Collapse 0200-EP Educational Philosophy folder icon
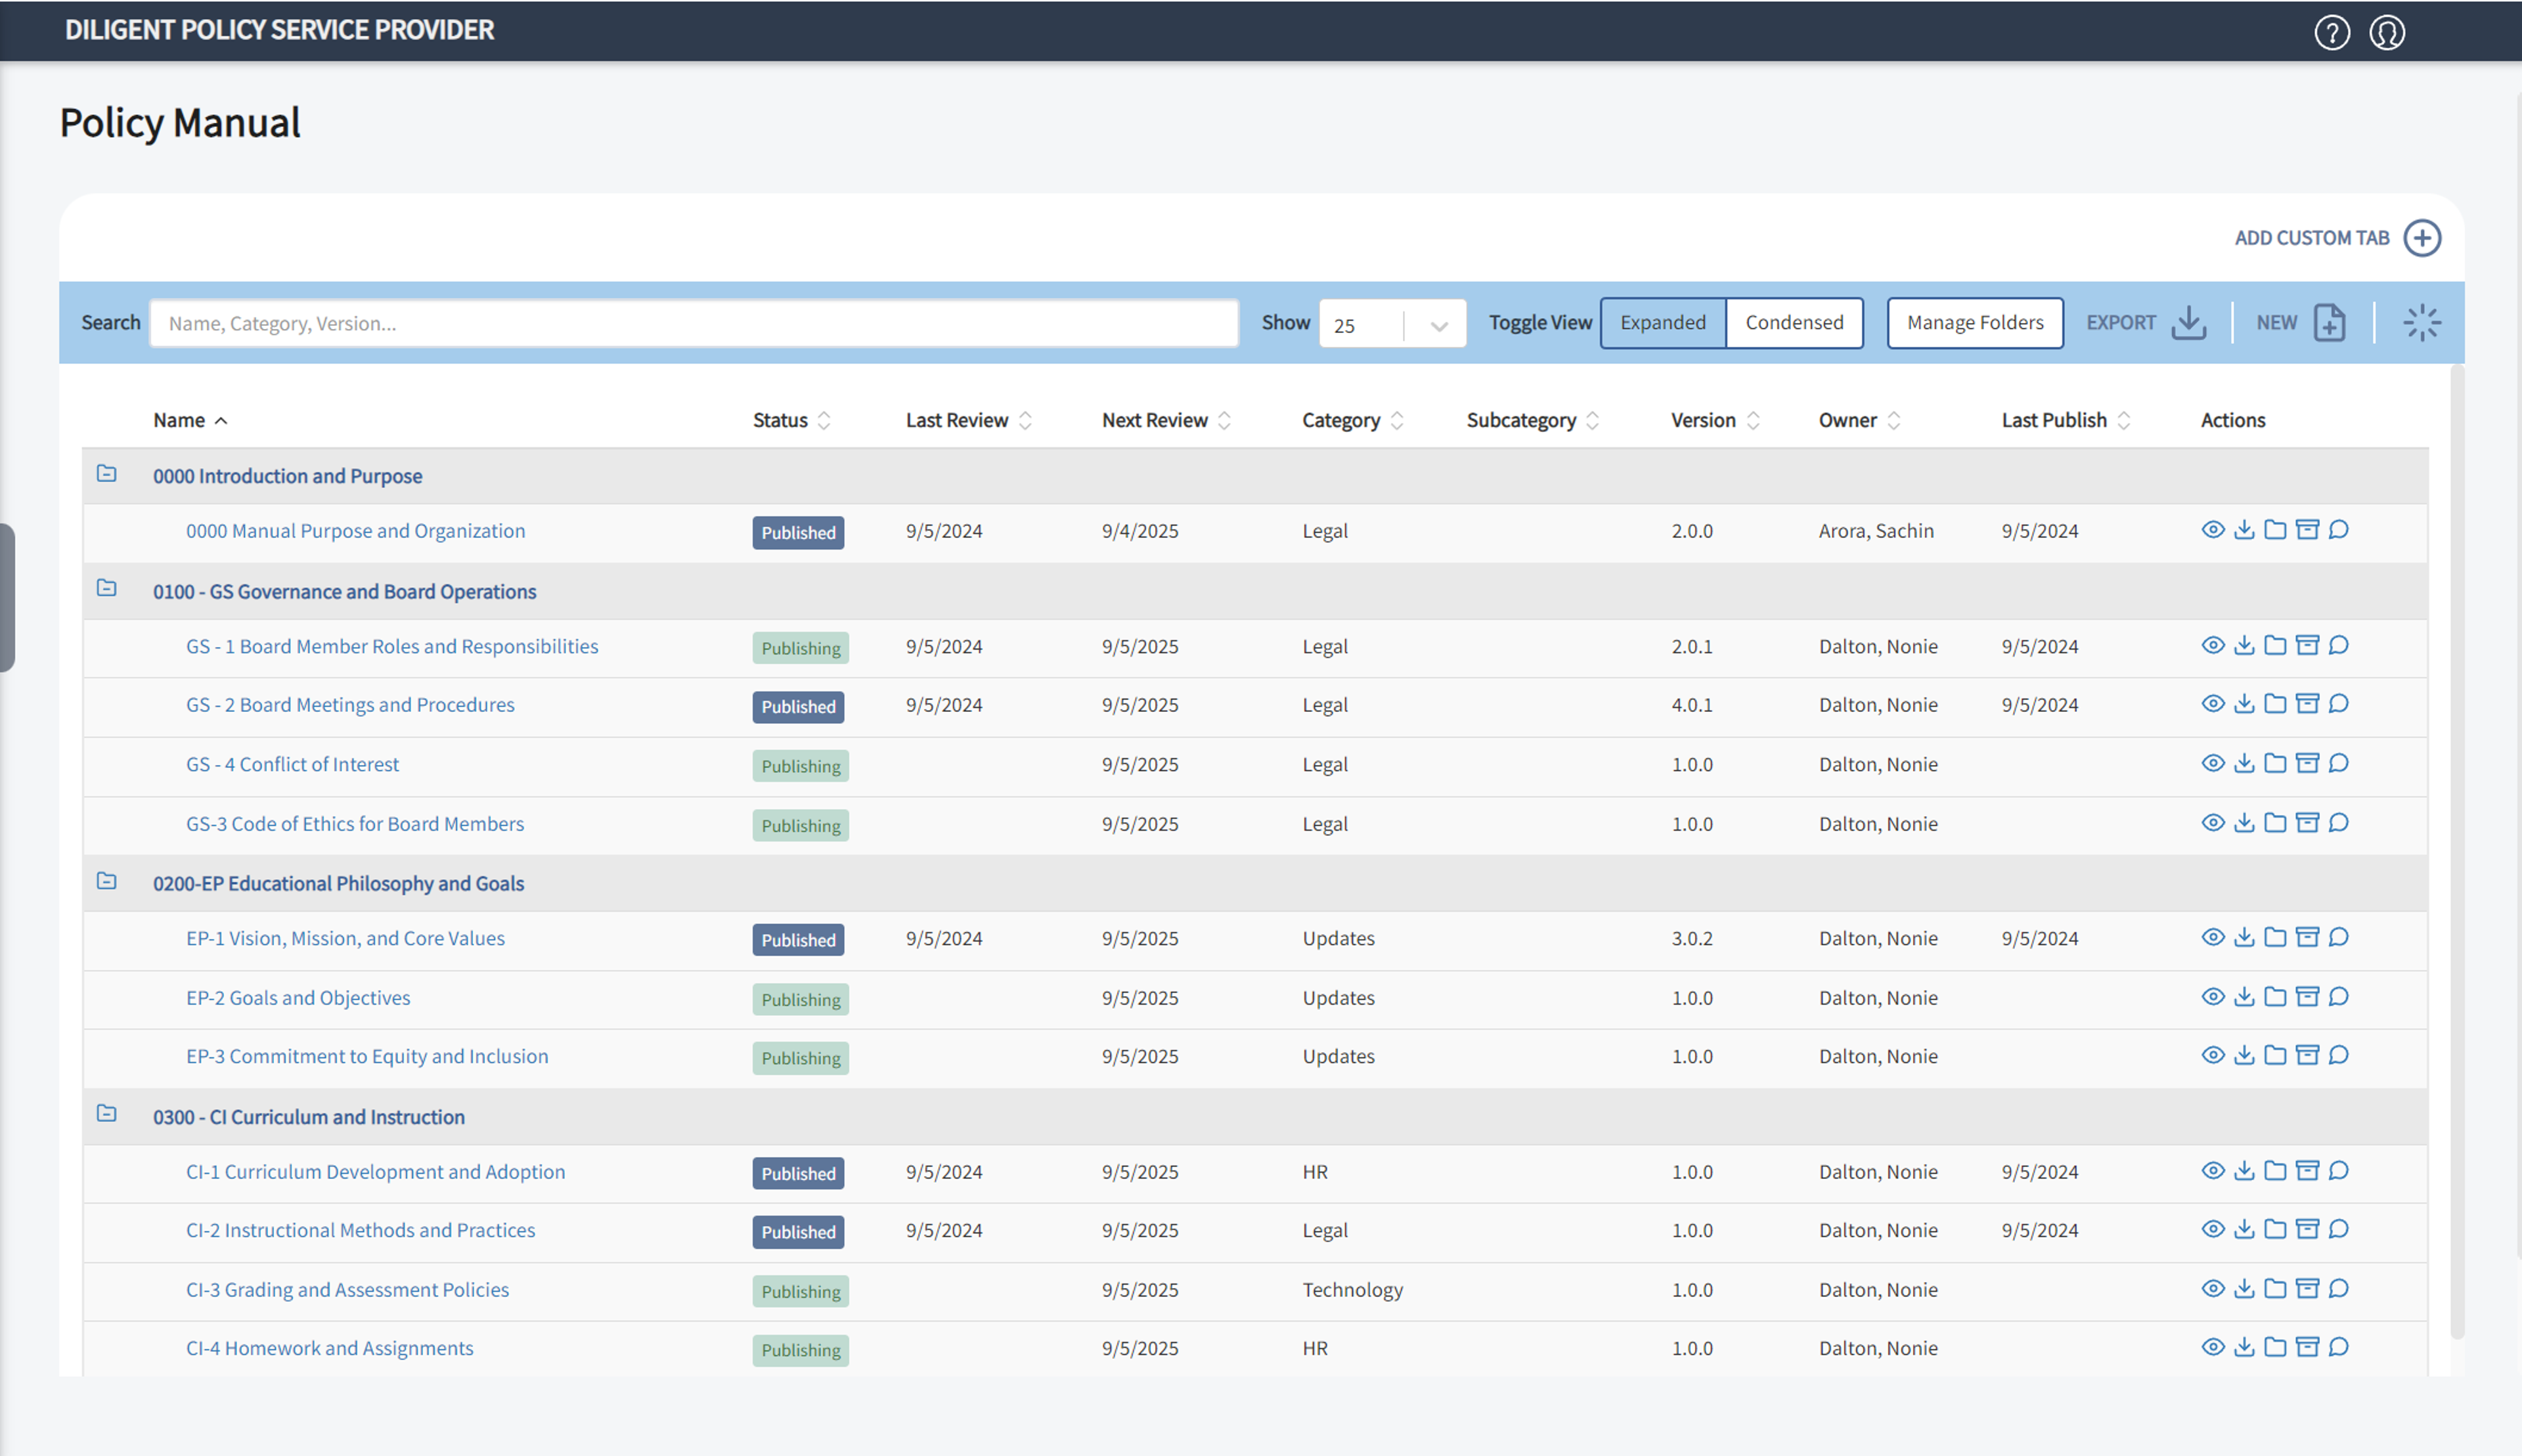This screenshot has width=2522, height=1456. 107,882
